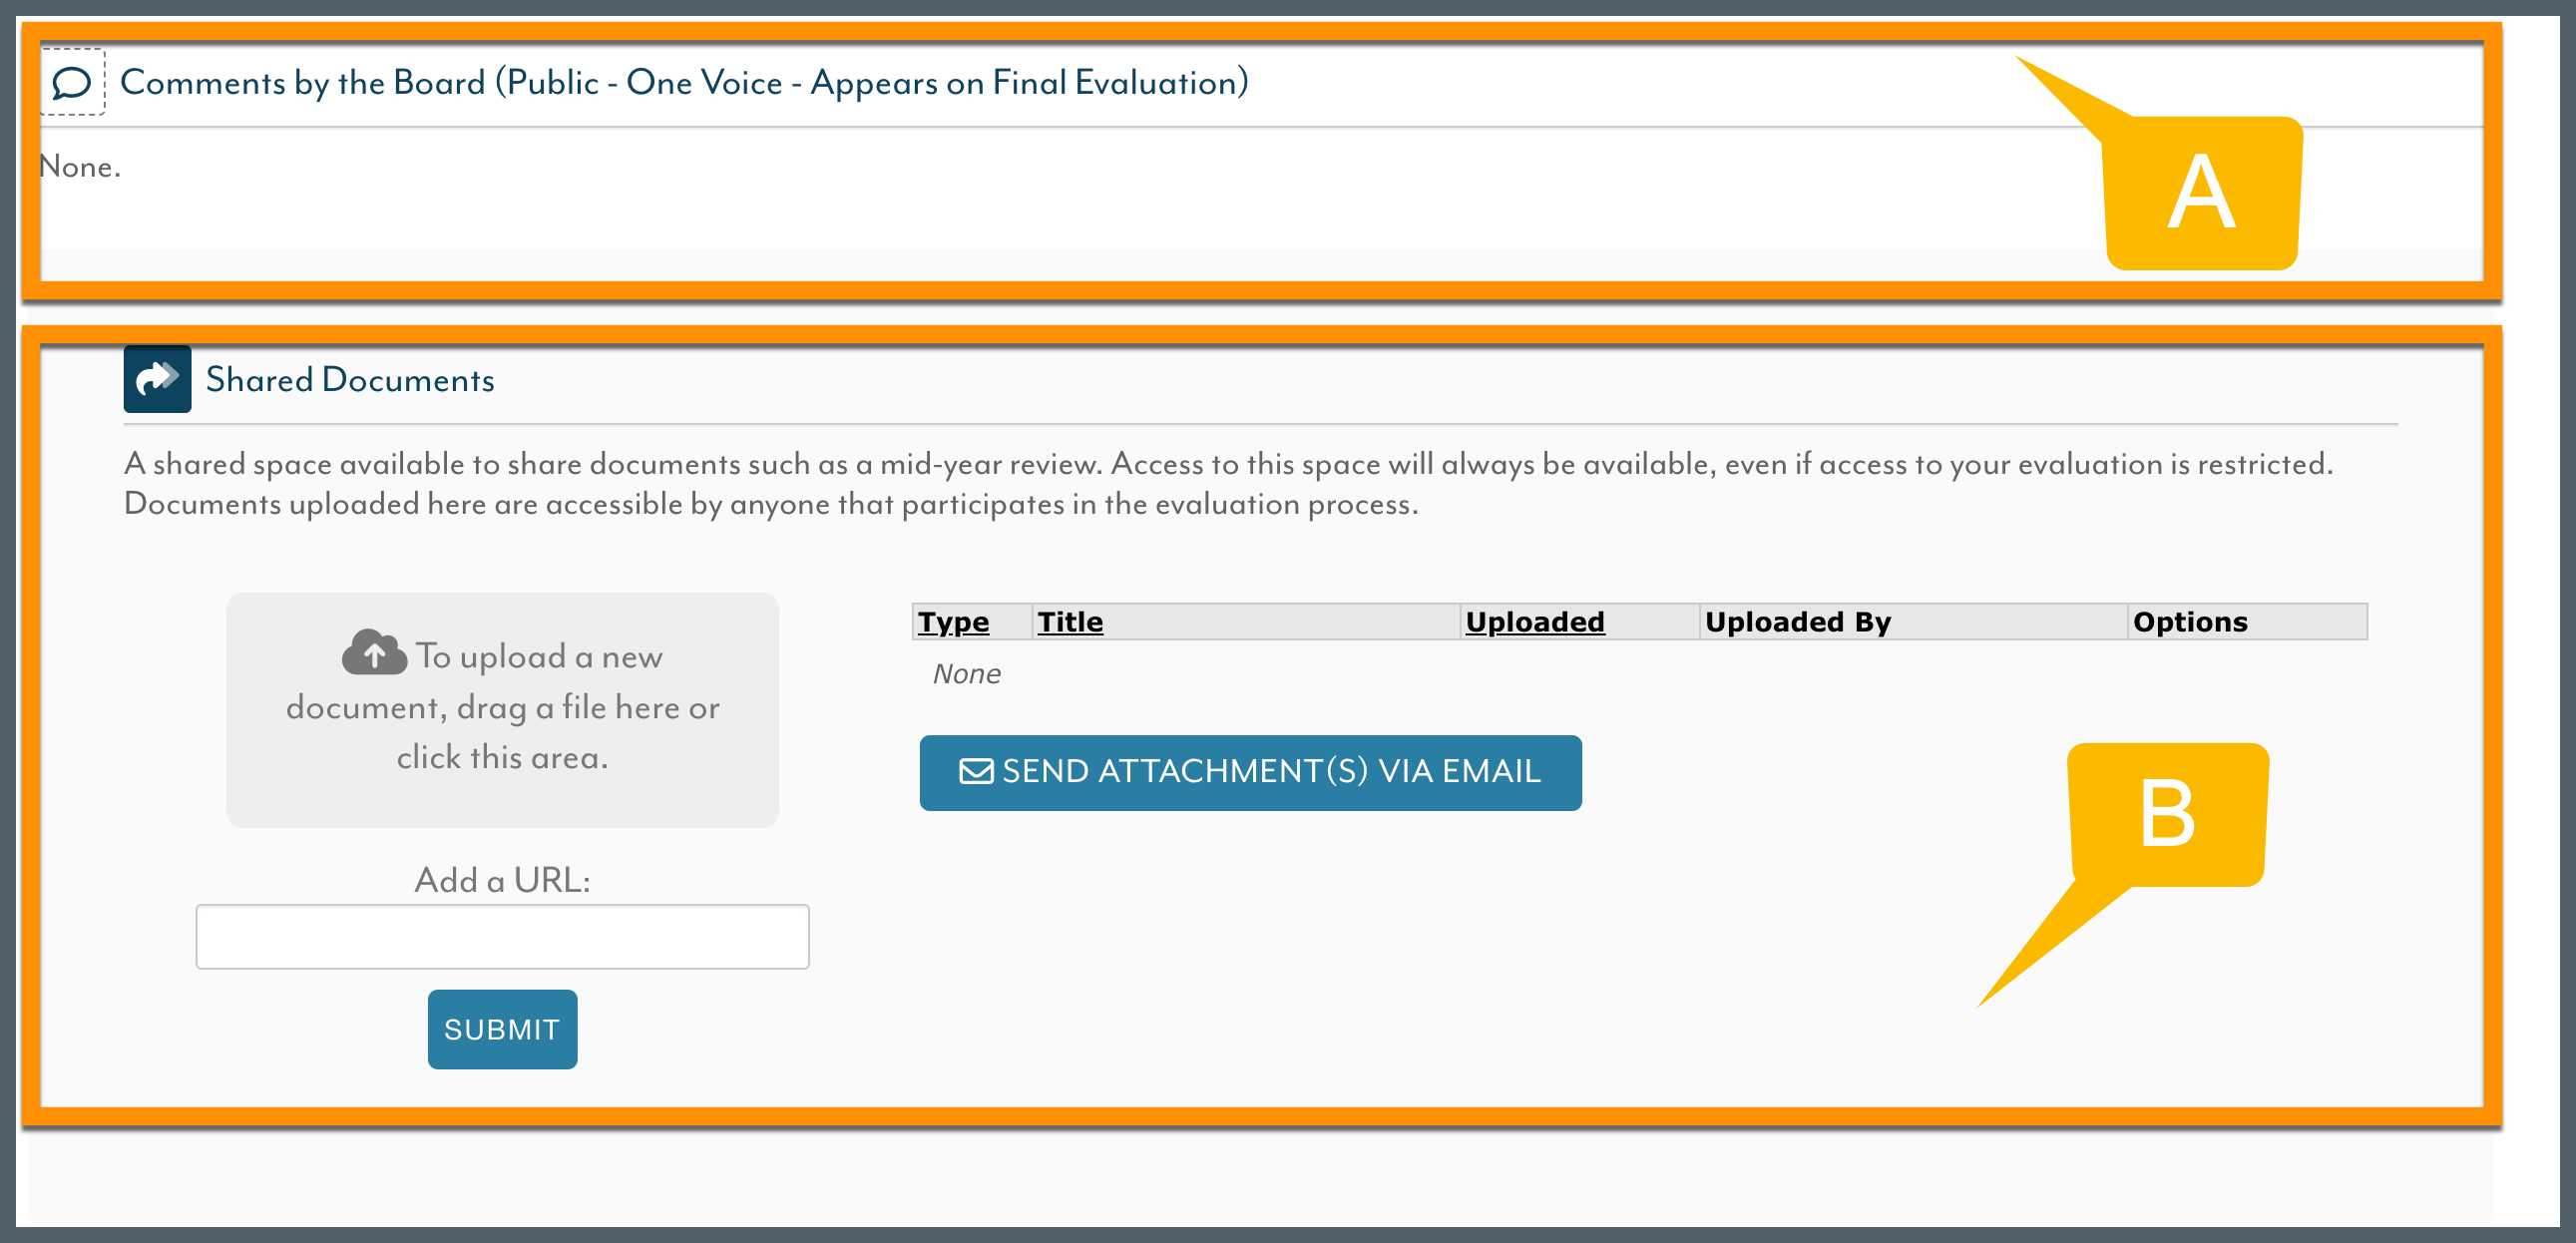Sort documents by Title column
Viewport: 2576px width, 1243px height.
(x=1070, y=622)
